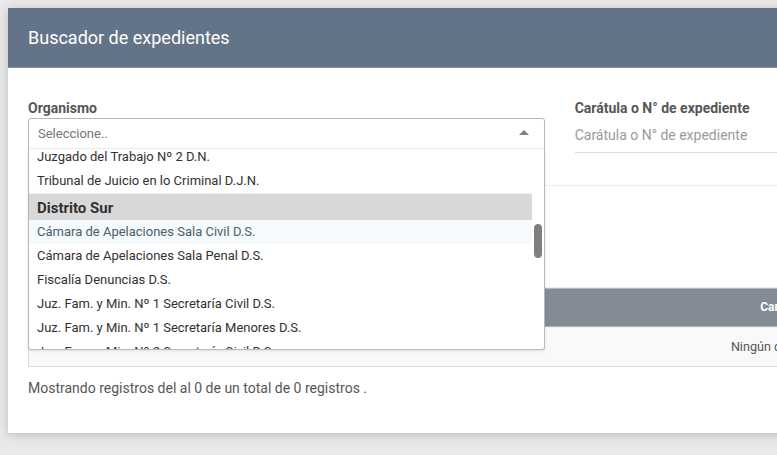
Task: Choose the Fiscalía Denuncias D.S. option
Action: click(104, 279)
